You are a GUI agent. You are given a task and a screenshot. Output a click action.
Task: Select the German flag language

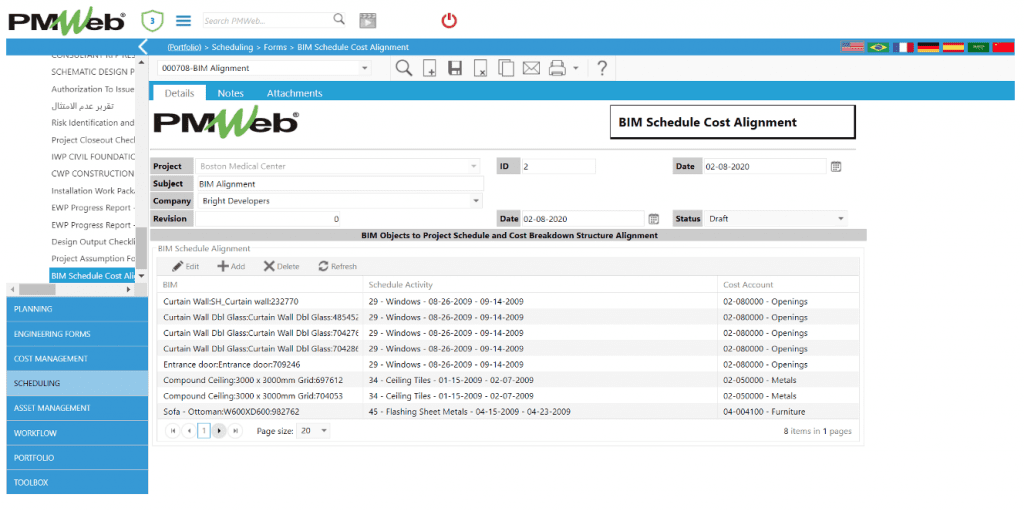928,47
